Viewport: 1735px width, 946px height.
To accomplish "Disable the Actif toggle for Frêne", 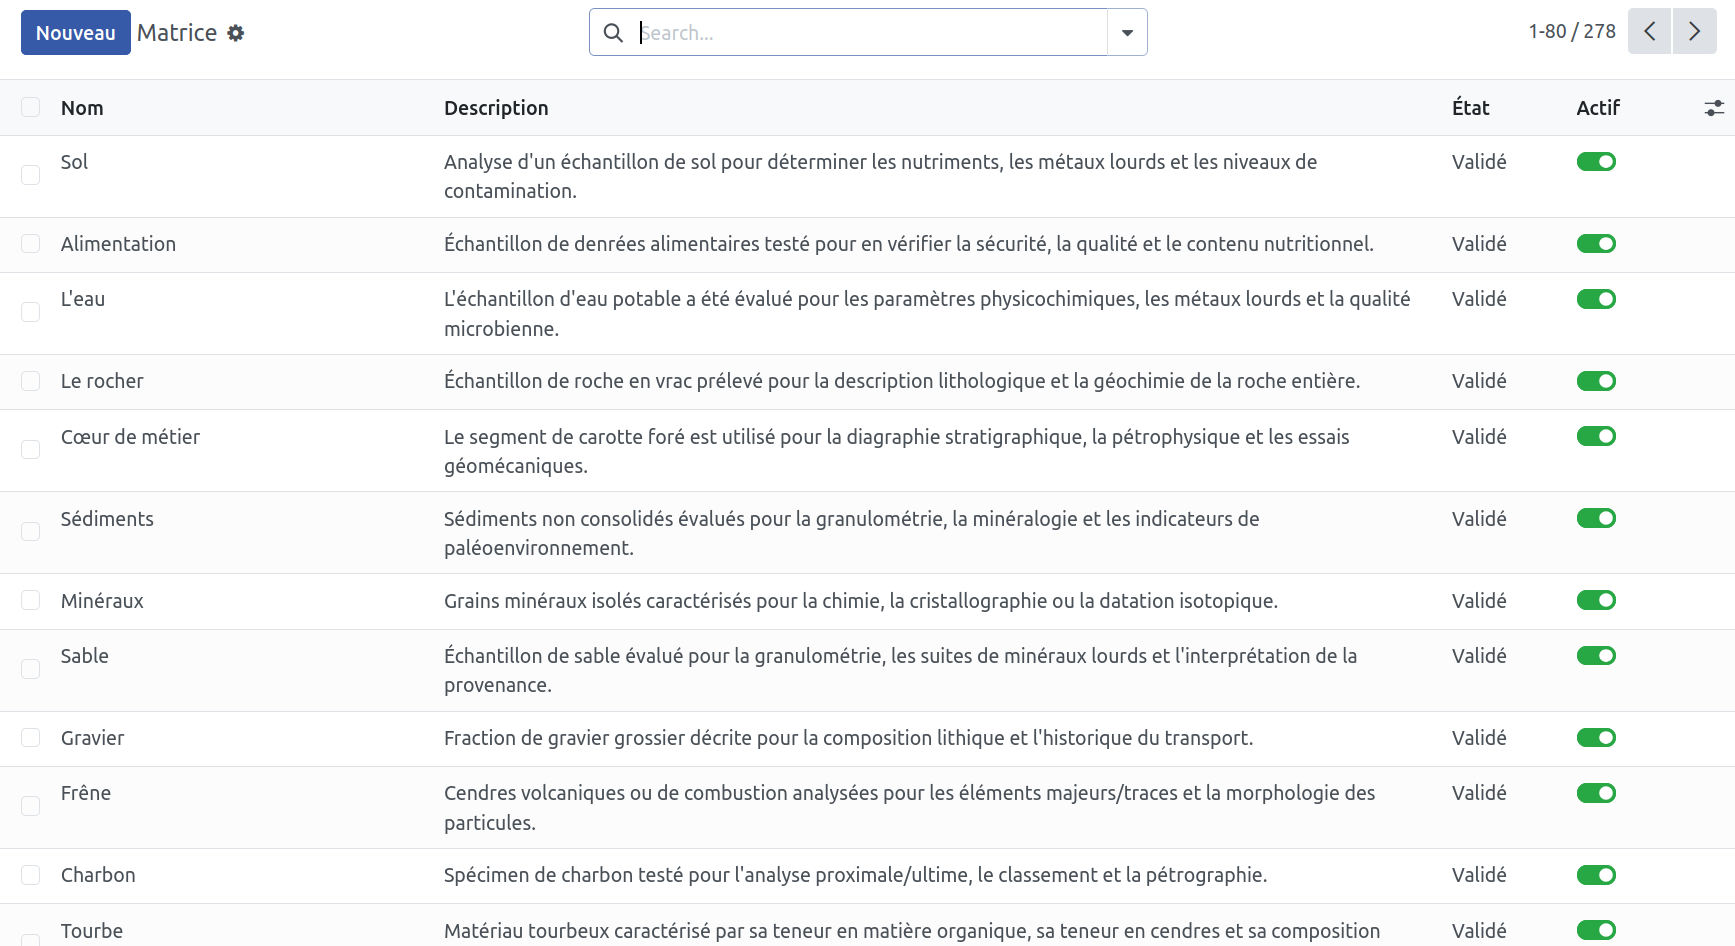I will coord(1596,793).
